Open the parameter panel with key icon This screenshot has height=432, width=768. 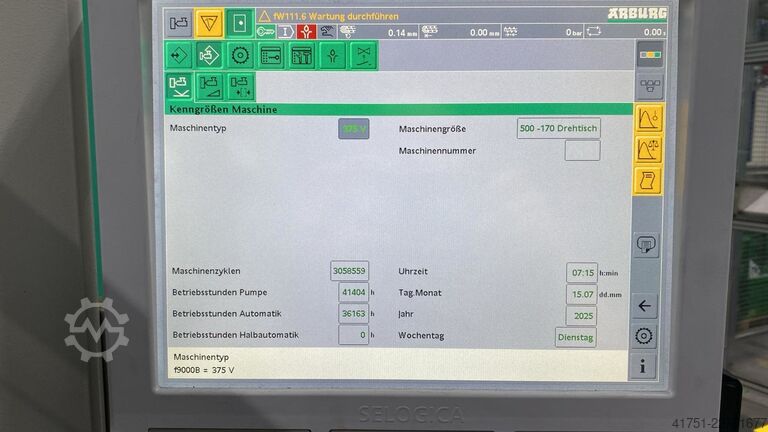271,55
